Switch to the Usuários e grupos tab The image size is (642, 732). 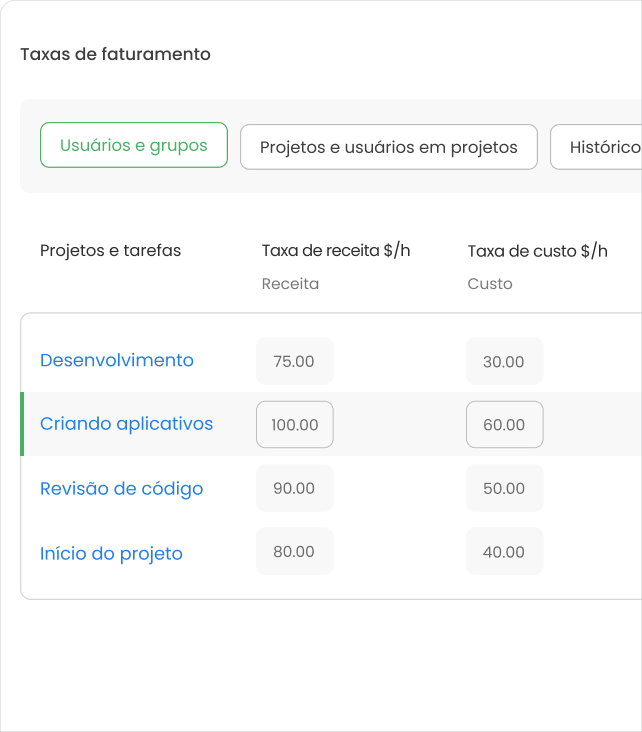pos(134,145)
